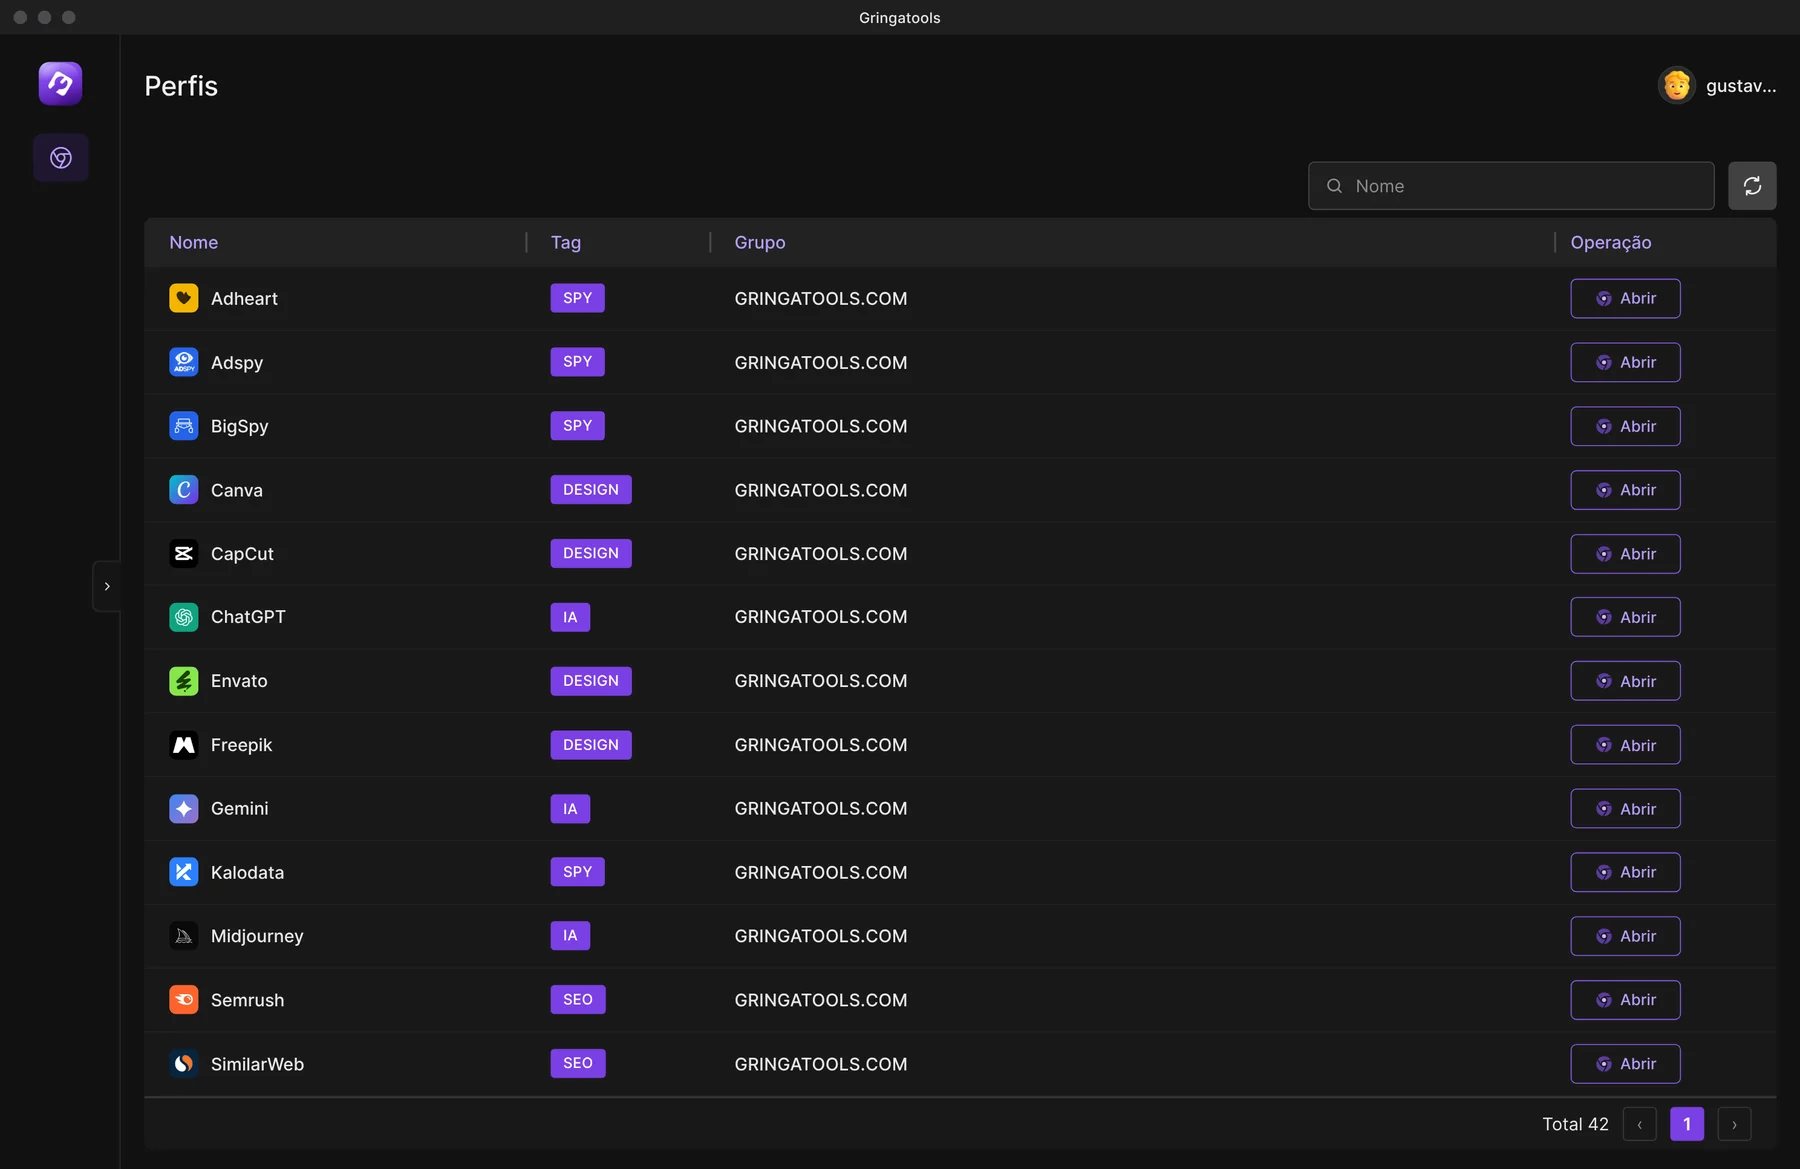1800x1169 pixels.
Task: Click the DESIGN tag on CapCut row
Action: [x=591, y=553]
